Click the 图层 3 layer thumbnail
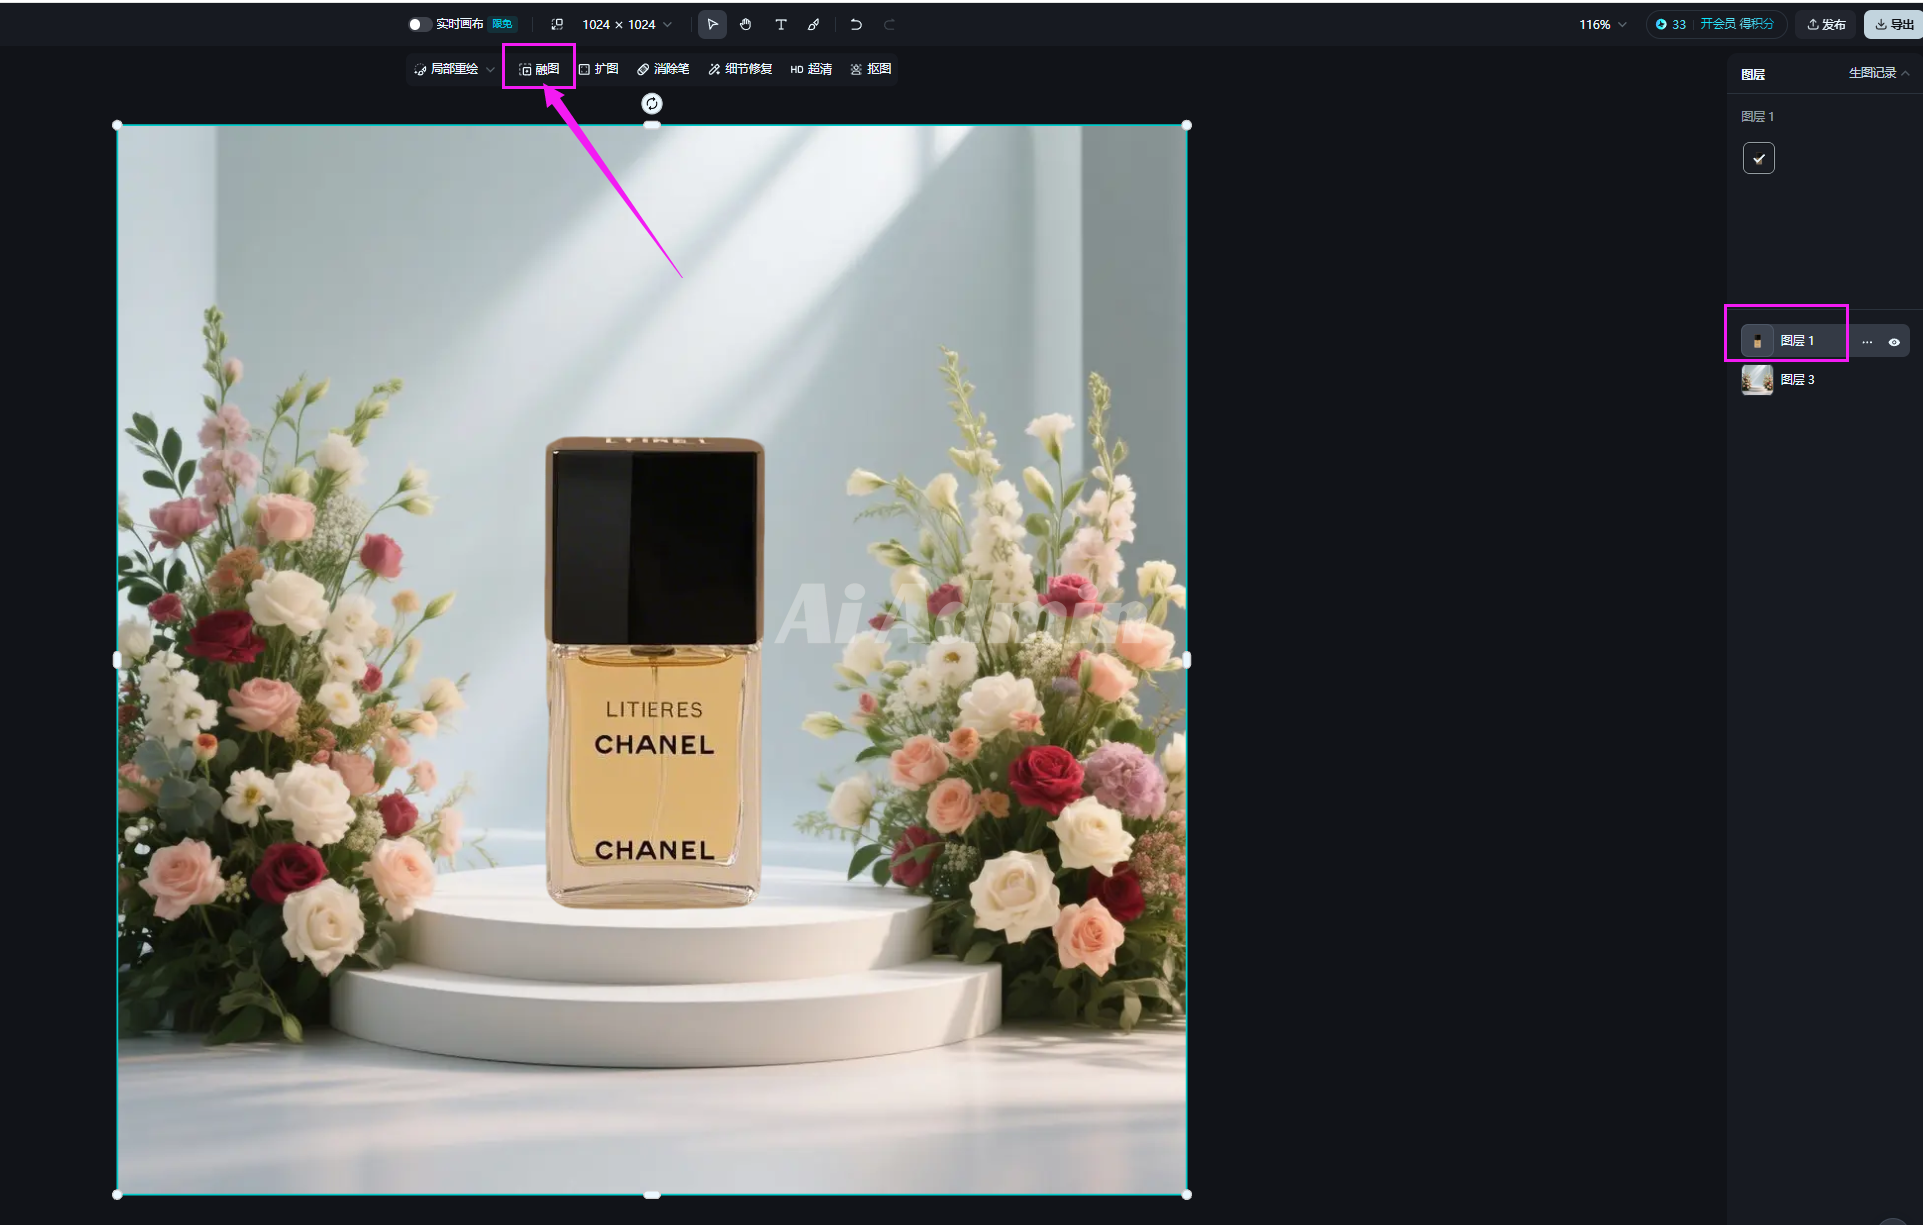The height and width of the screenshot is (1225, 1923). tap(1757, 380)
